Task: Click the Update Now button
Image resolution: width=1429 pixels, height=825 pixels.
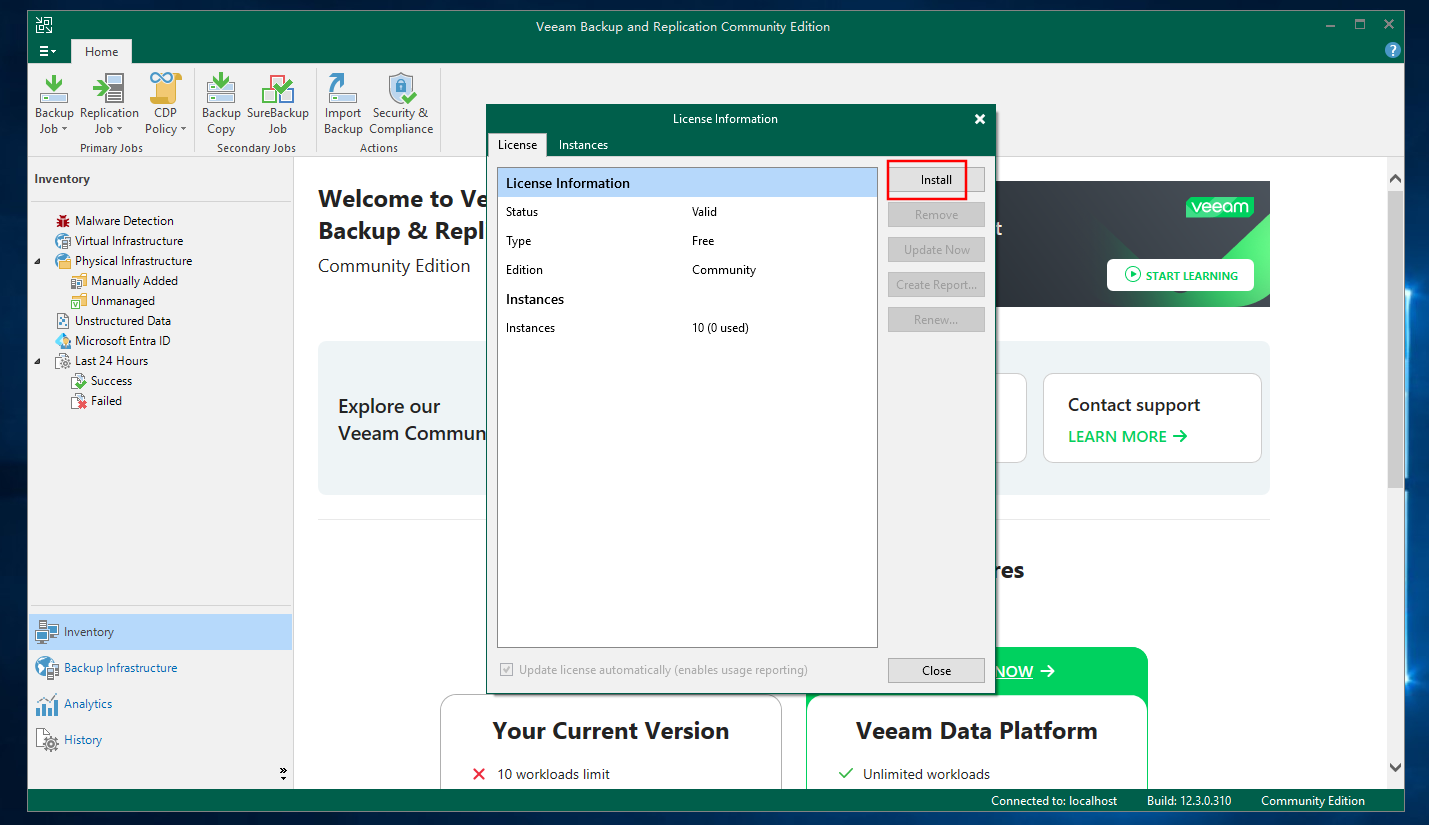Action: 936,250
